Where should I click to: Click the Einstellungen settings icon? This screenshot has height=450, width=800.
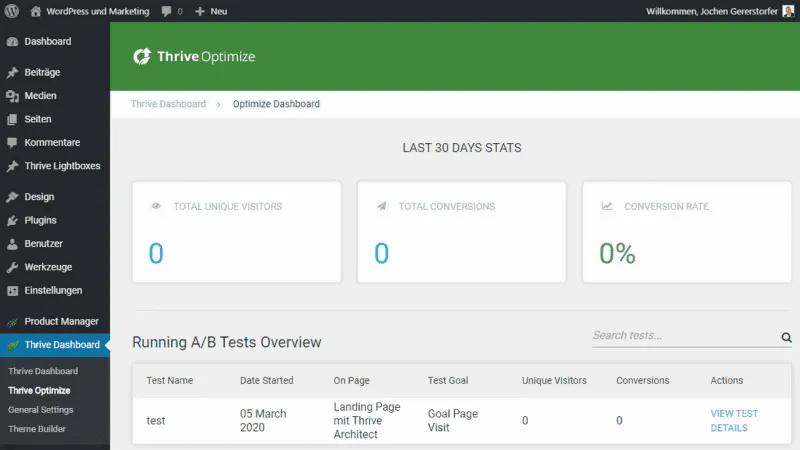[12, 291]
